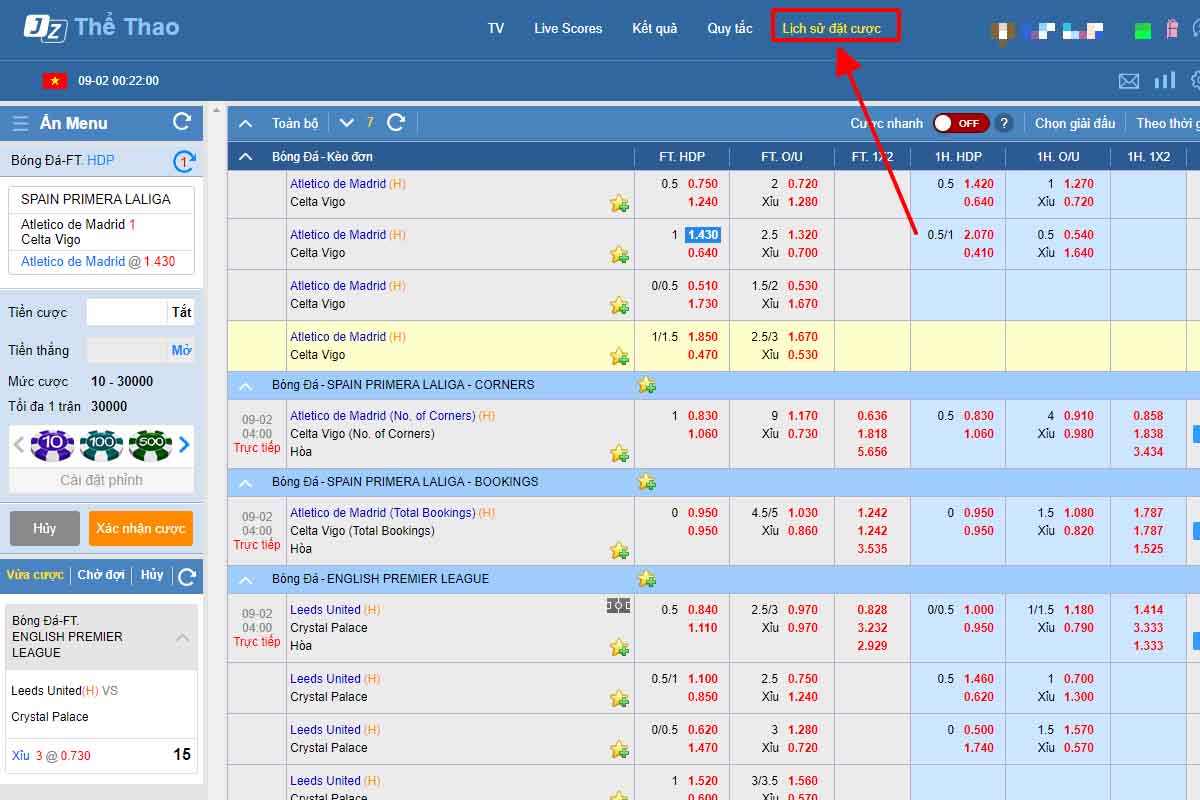Click the green square icon in the top bar
1200x800 pixels.
point(1142,31)
